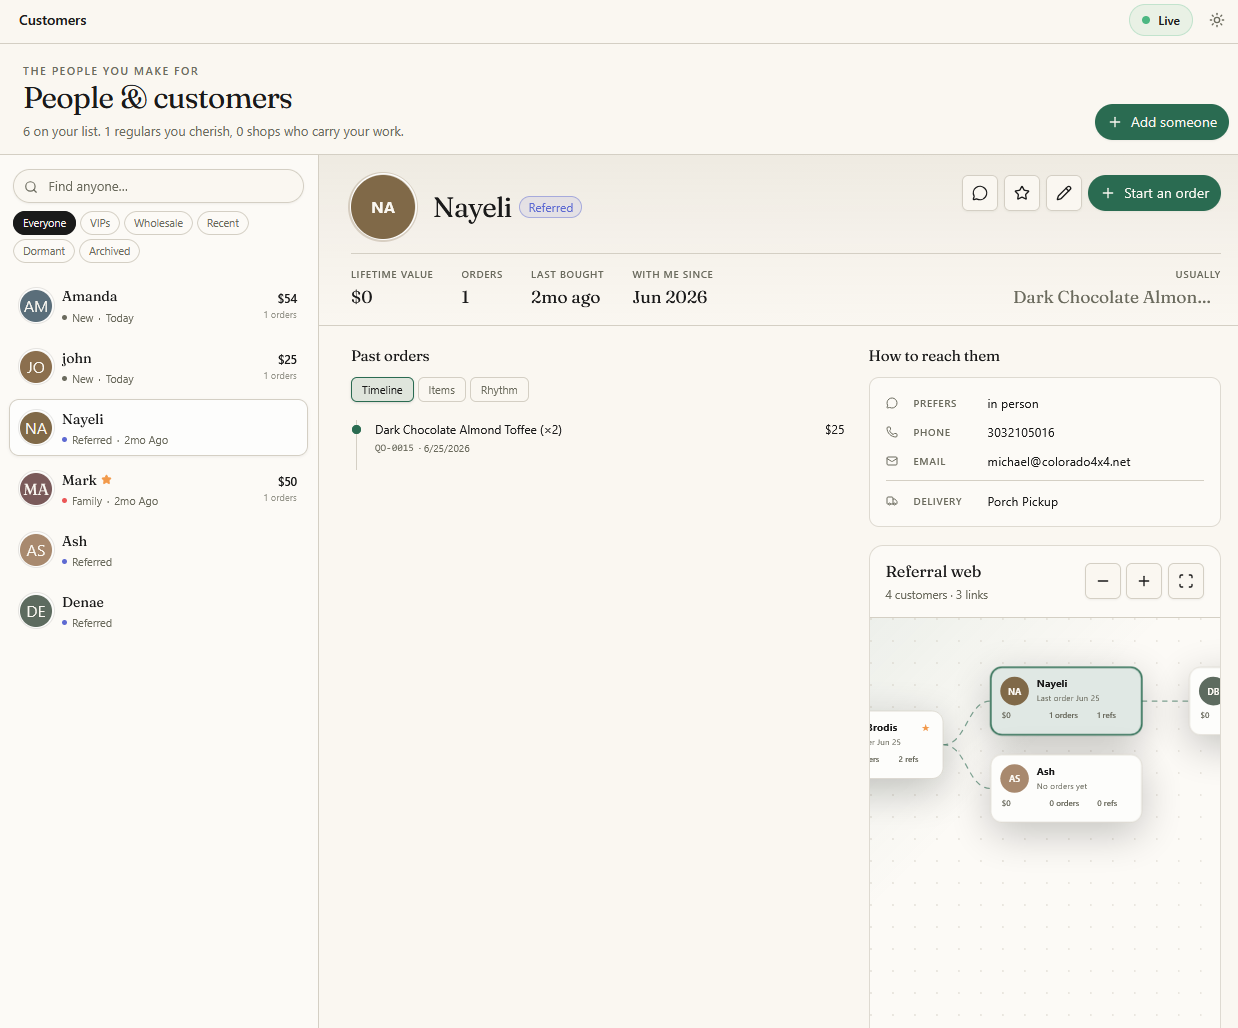Click Nayeli's large NA avatar
The height and width of the screenshot is (1028, 1238).
click(383, 208)
